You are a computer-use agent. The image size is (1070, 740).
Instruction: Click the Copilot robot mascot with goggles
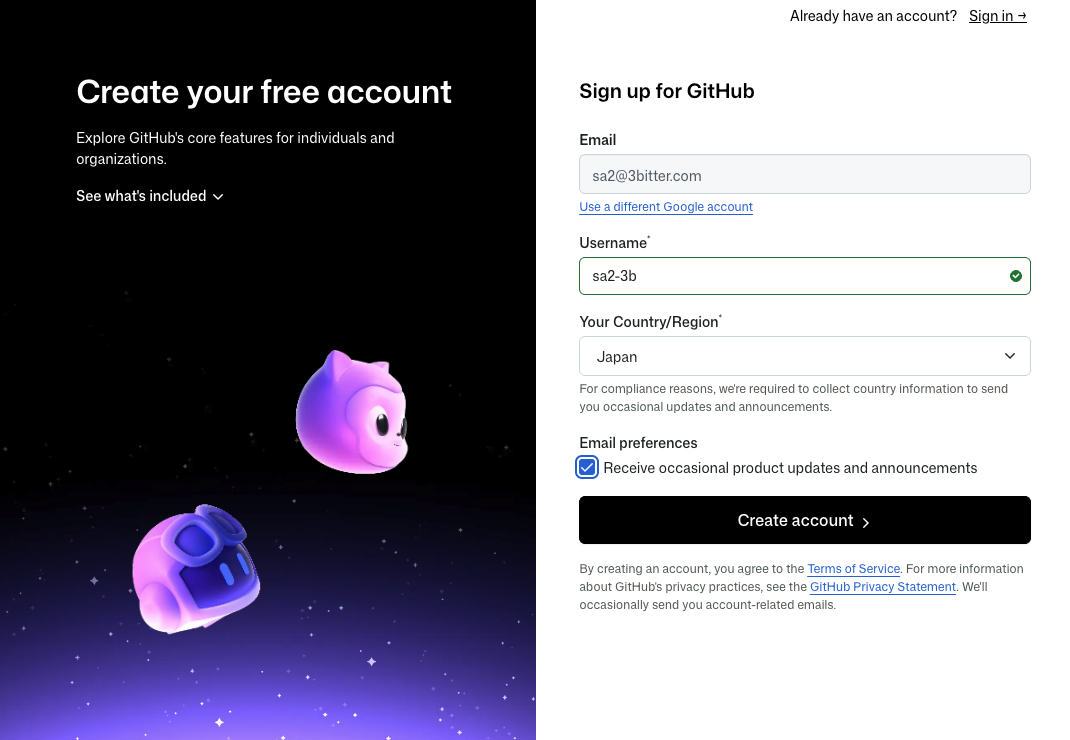point(196,566)
